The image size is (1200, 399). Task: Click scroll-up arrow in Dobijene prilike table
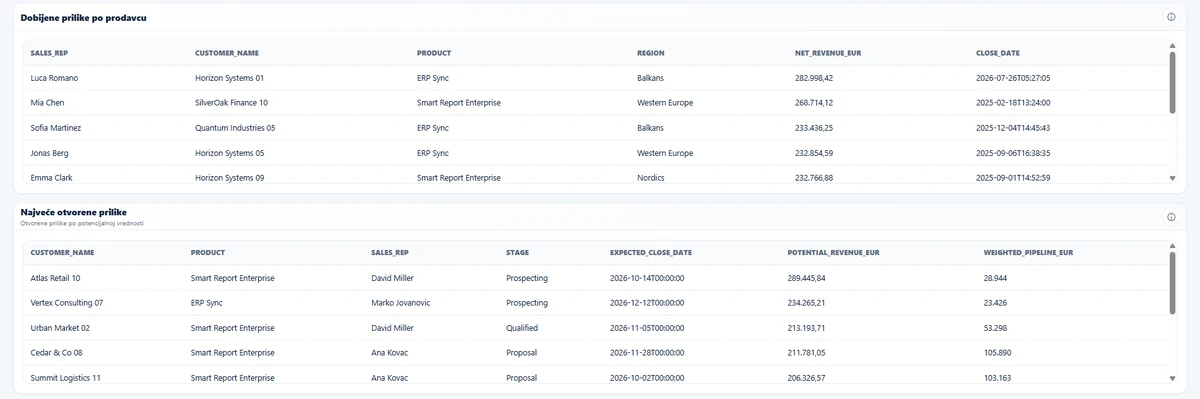click(1172, 45)
